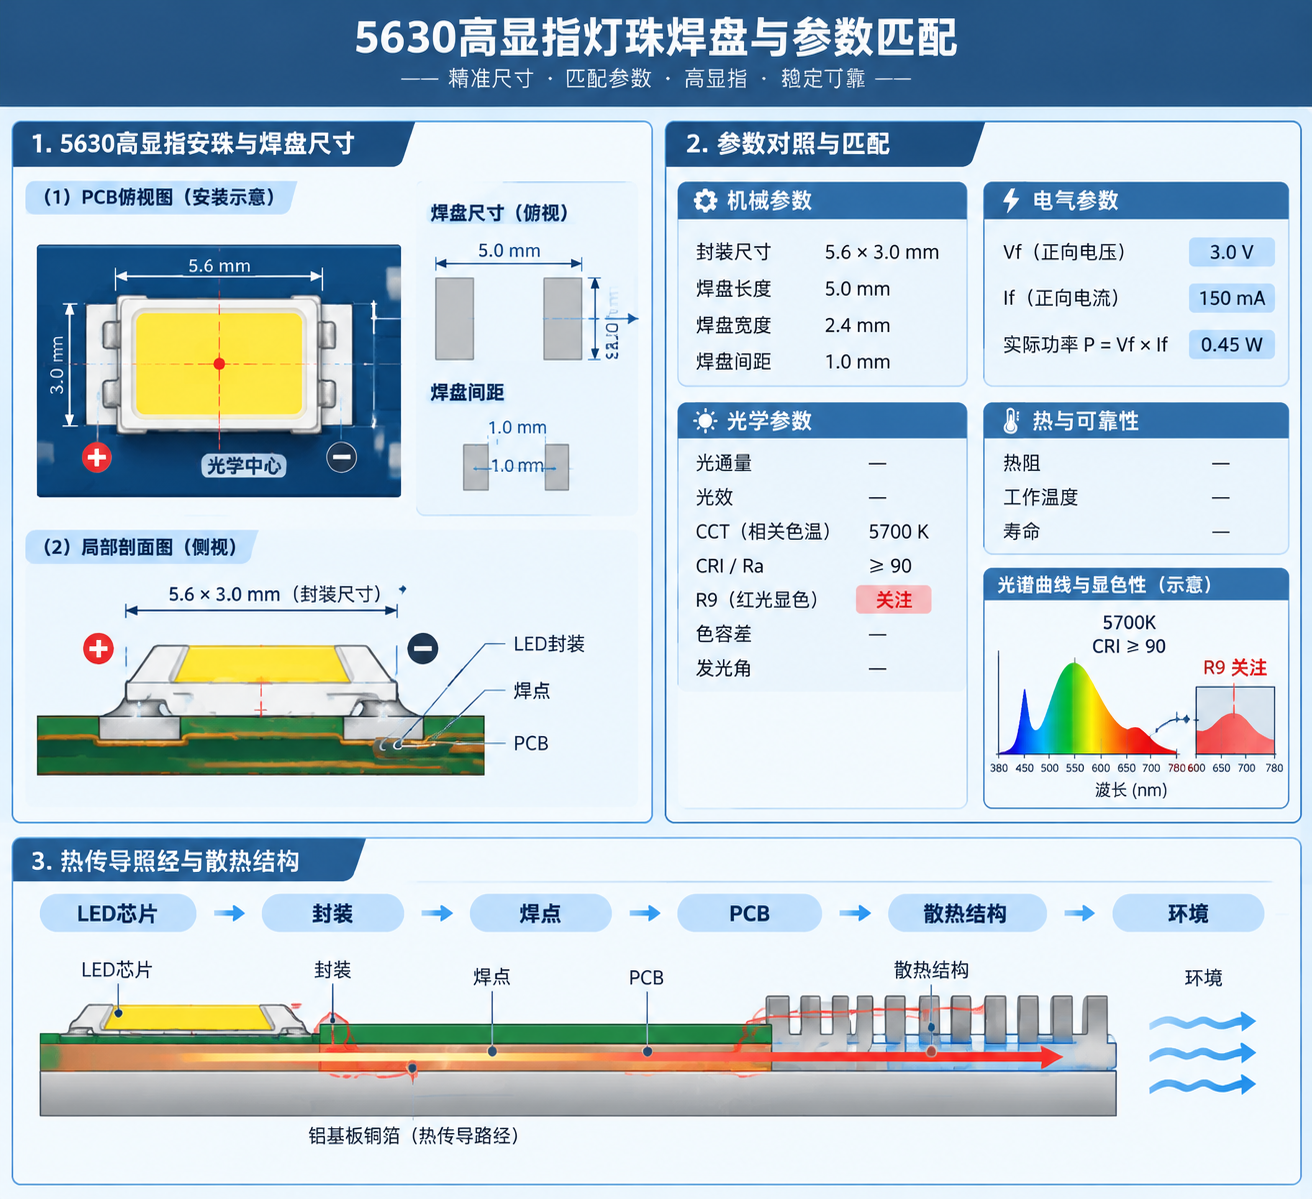Click the R9 red inset spectrum chart

pyautogui.click(x=1235, y=721)
